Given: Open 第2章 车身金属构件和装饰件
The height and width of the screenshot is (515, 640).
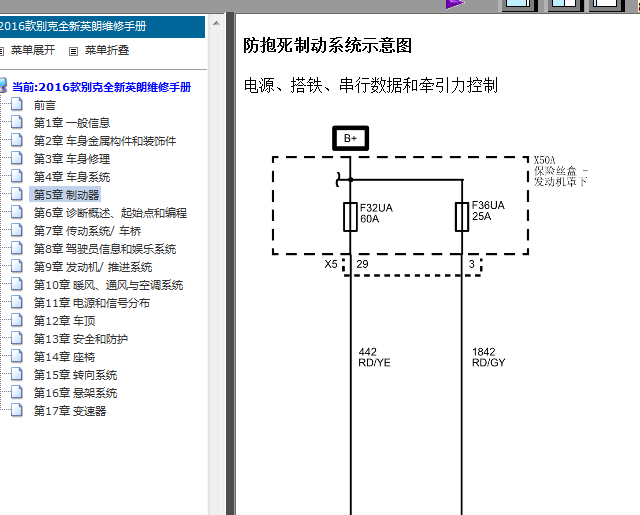Looking at the screenshot, I should [x=105, y=141].
